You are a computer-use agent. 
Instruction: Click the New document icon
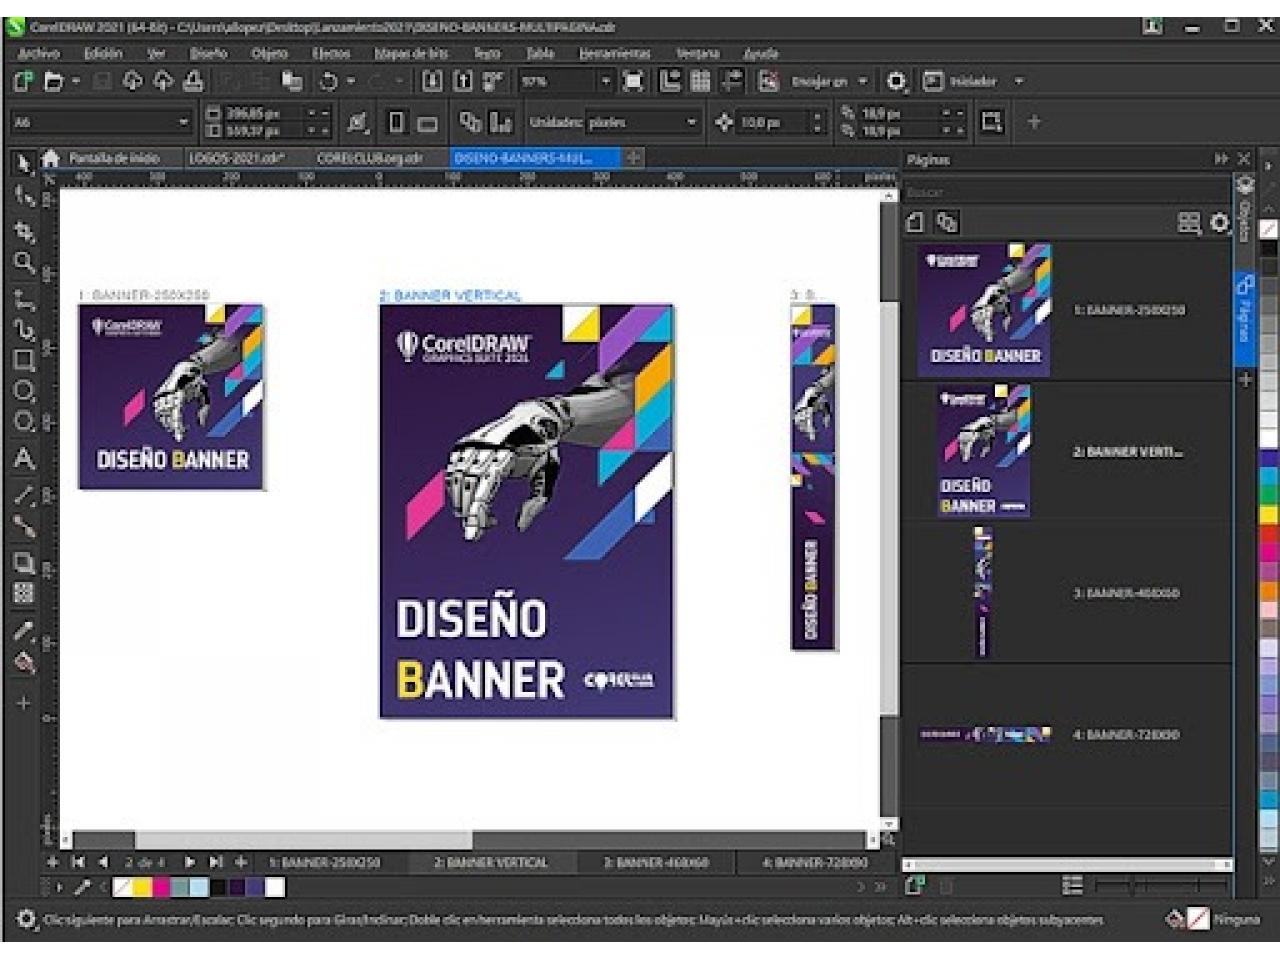tap(23, 81)
